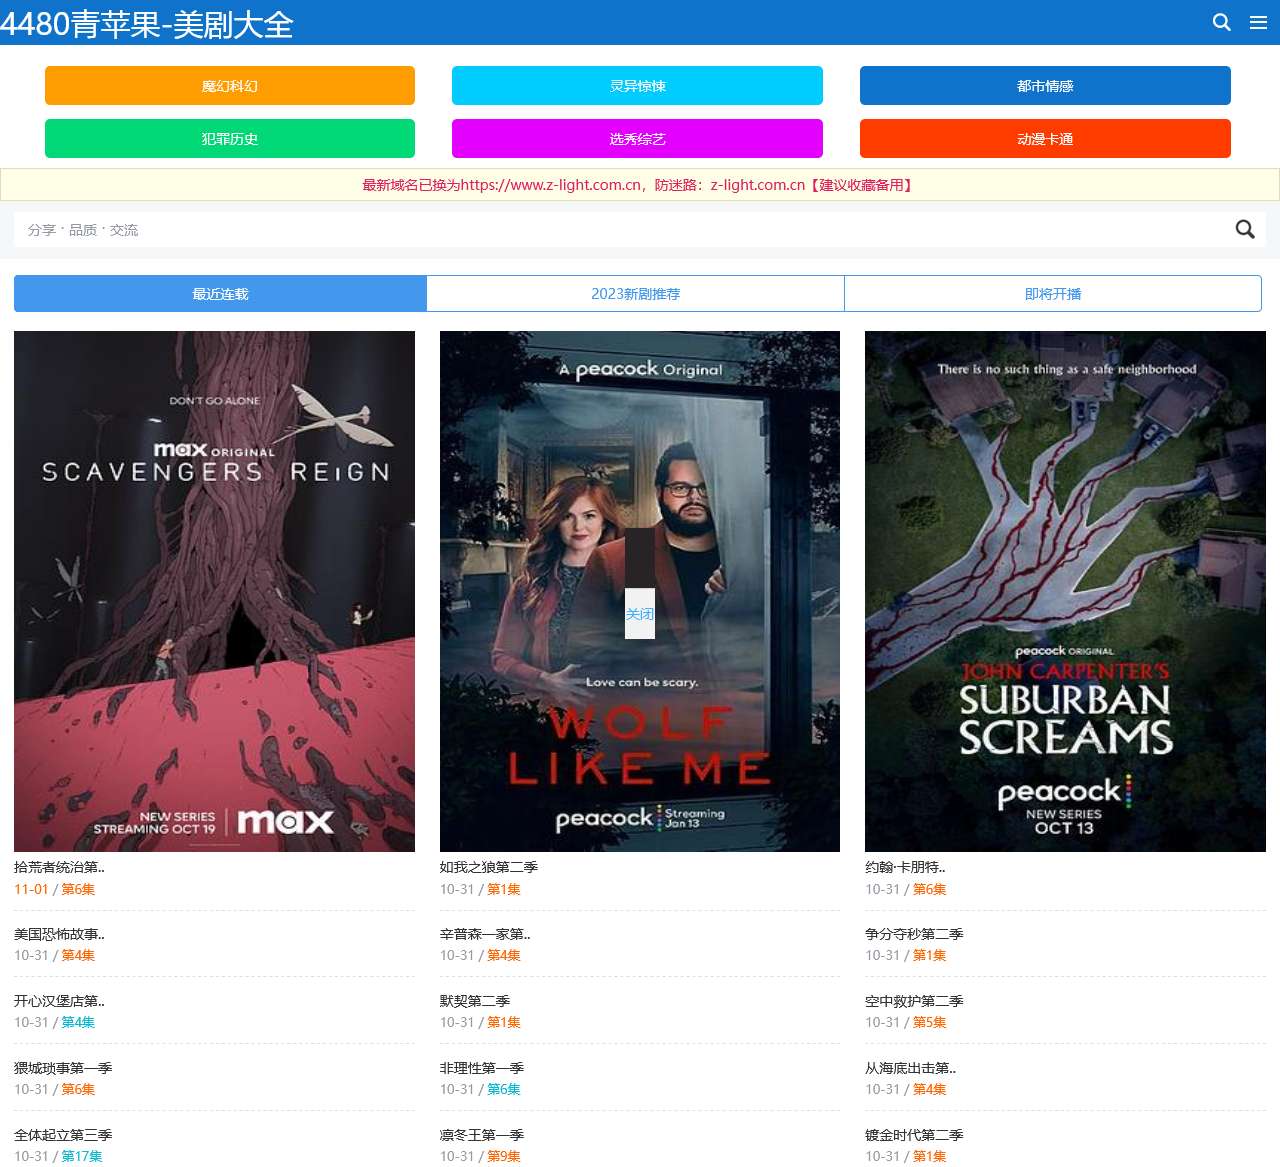1280x1167 pixels.
Task: Click 第6集 under 约翰·卡朋特
Action: pyautogui.click(x=929, y=889)
